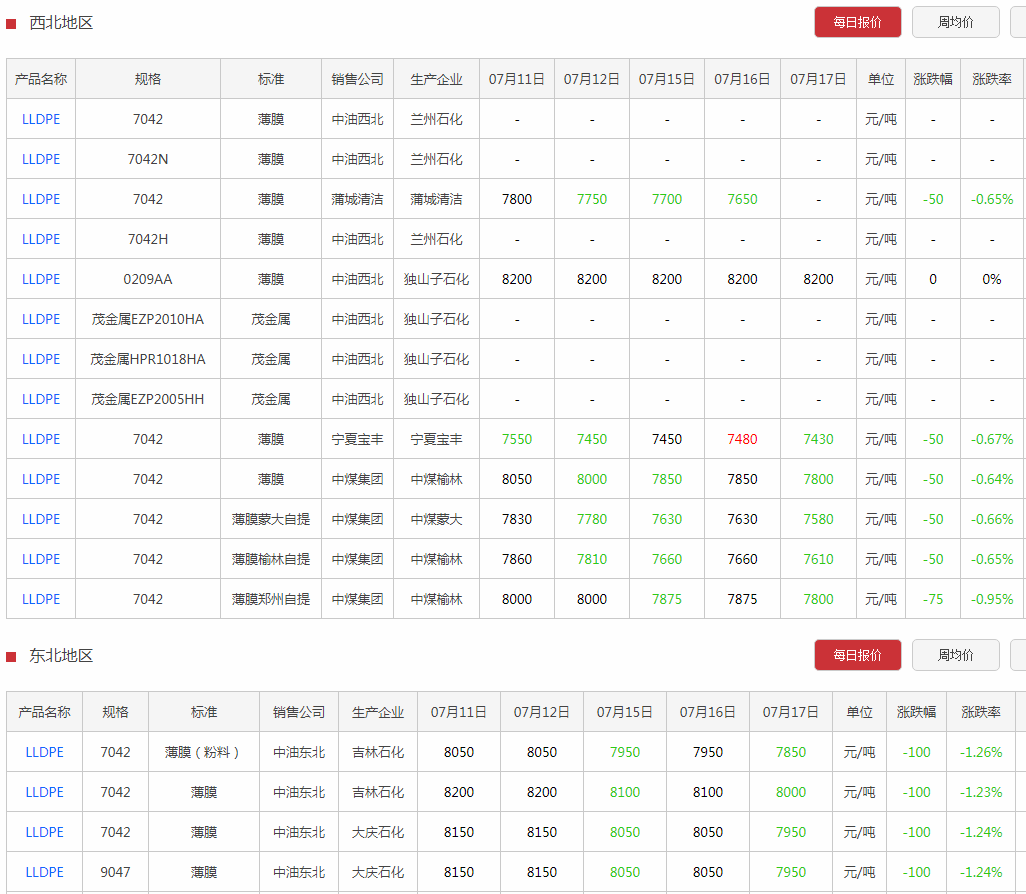1026x894 pixels.
Task: Click the 0% change rate cell
Action: click(992, 279)
